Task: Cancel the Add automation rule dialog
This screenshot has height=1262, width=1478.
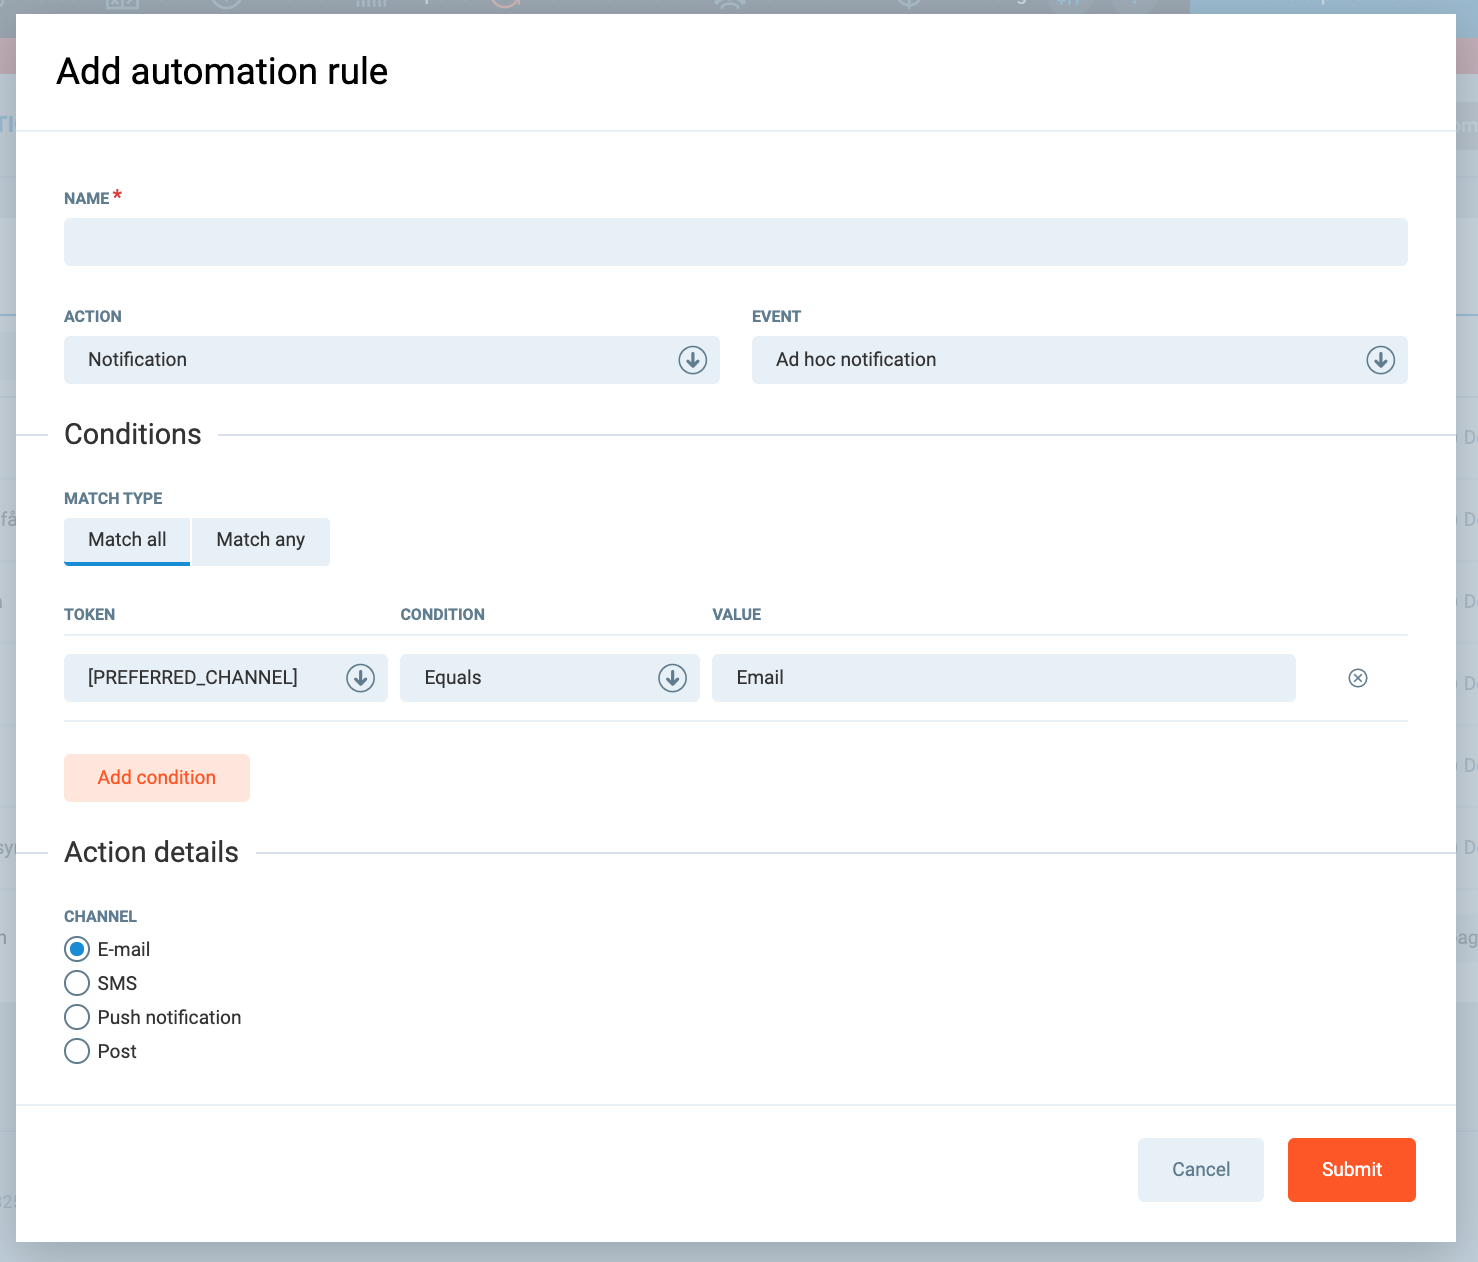Action: 1200,1169
